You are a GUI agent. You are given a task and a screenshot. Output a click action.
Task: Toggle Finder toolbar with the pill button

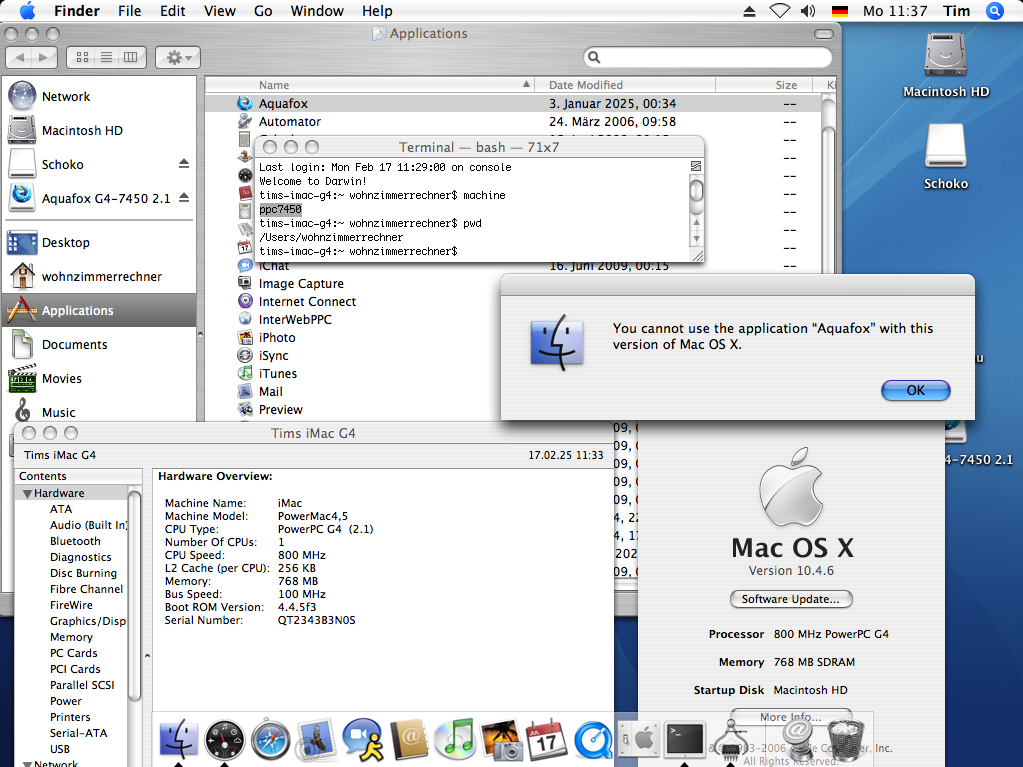click(x=824, y=34)
